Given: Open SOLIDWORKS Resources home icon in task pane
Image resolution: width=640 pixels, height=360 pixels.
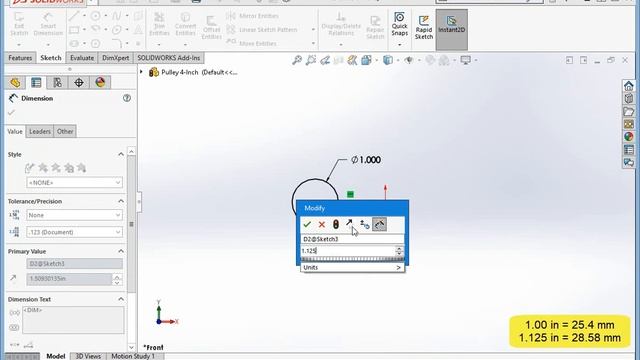Looking at the screenshot, I should point(629,86).
